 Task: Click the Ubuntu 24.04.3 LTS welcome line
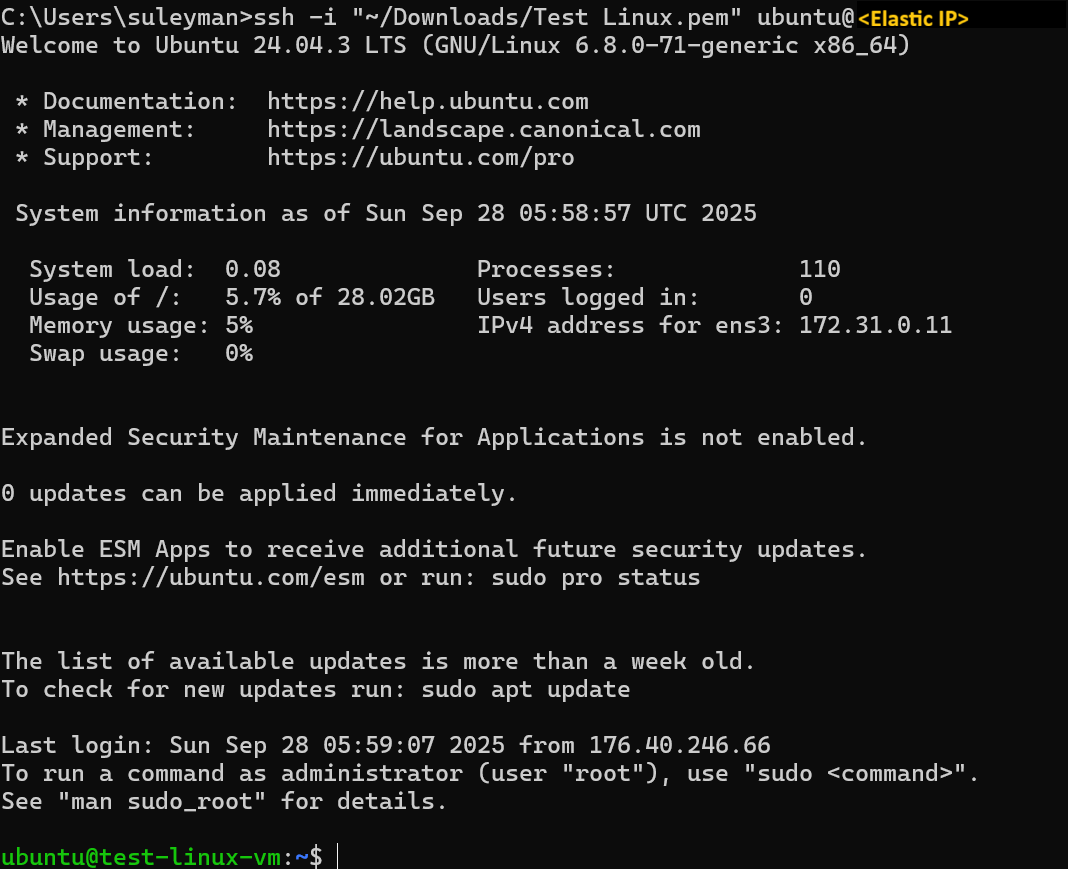450,45
